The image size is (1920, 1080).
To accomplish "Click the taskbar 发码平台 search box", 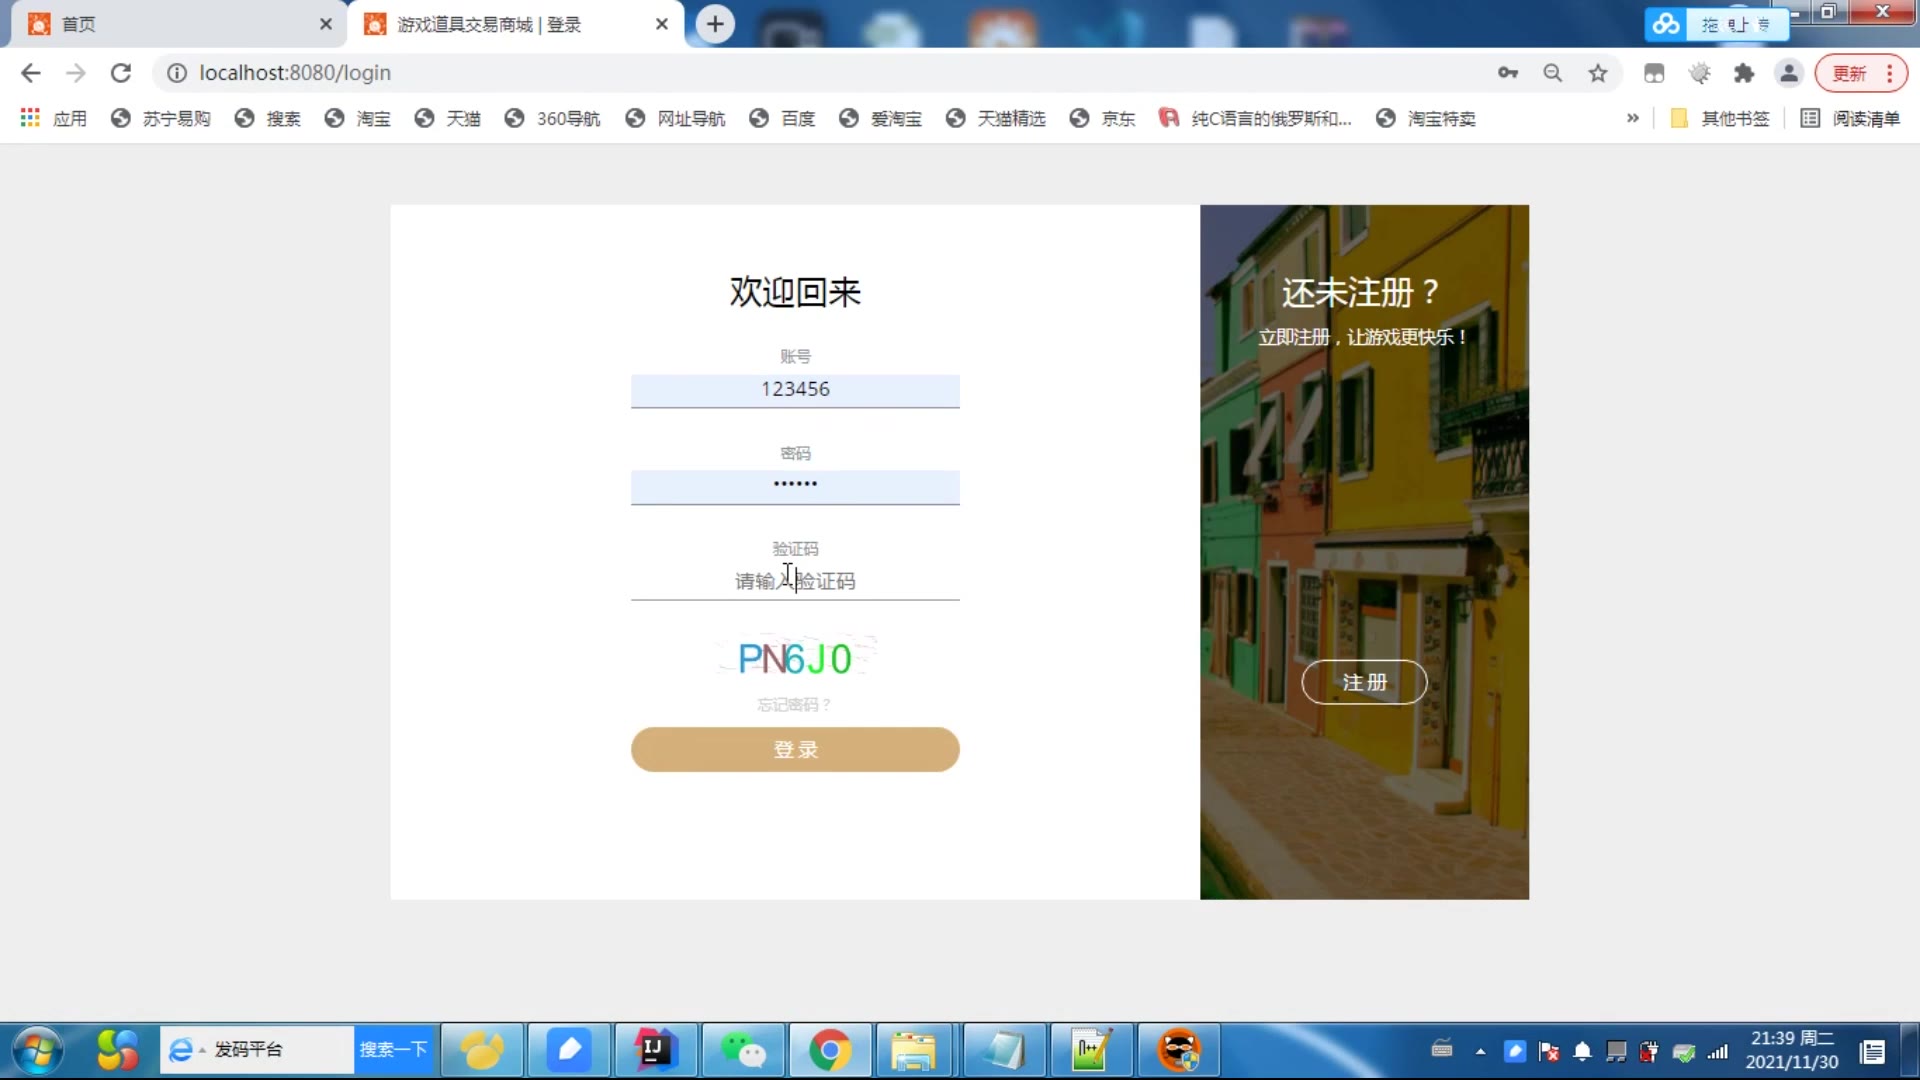I will 258,1049.
